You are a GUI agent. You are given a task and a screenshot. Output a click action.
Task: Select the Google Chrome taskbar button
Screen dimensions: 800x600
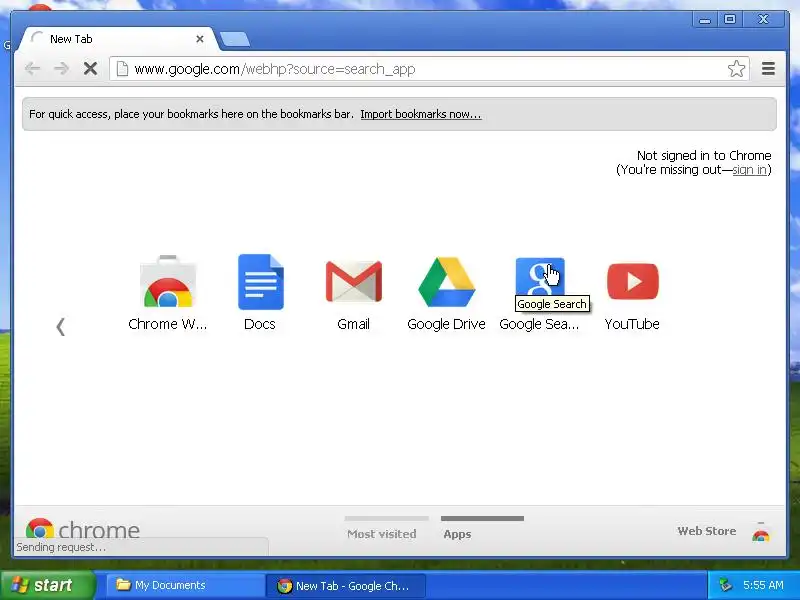(345, 586)
